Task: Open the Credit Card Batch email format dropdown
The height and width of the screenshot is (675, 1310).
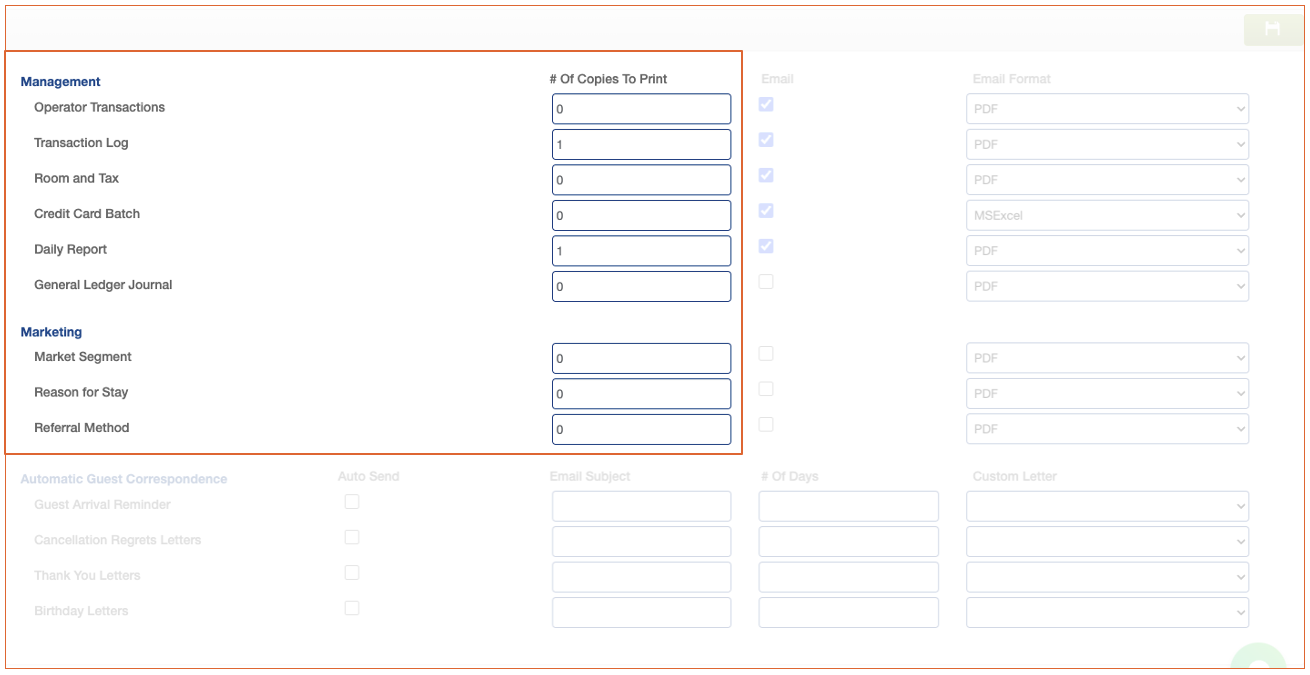Action: (x=1107, y=215)
